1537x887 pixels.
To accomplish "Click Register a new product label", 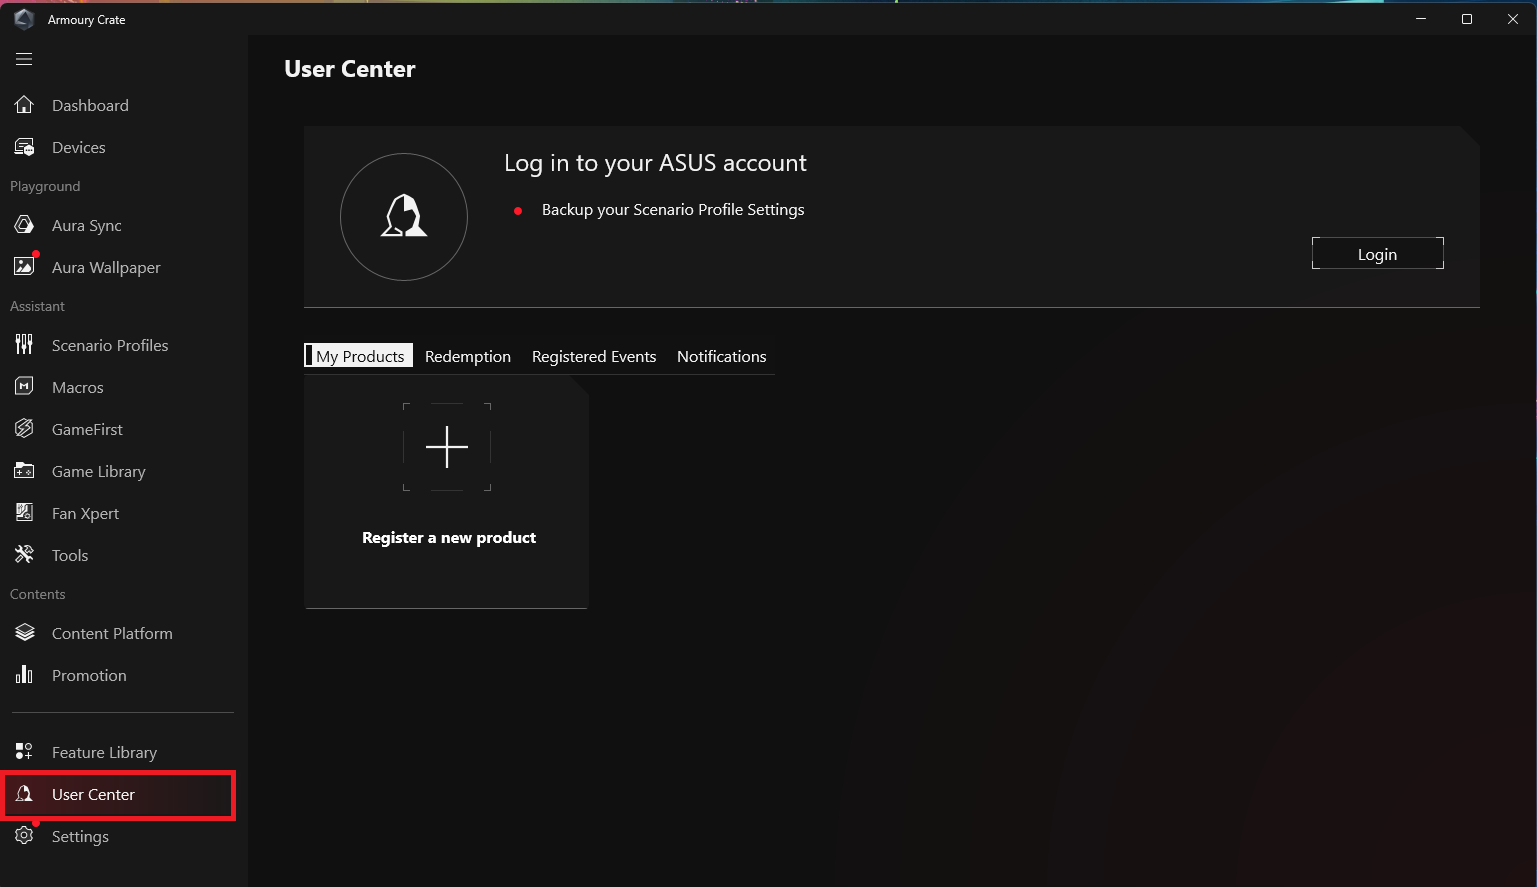I will [449, 537].
